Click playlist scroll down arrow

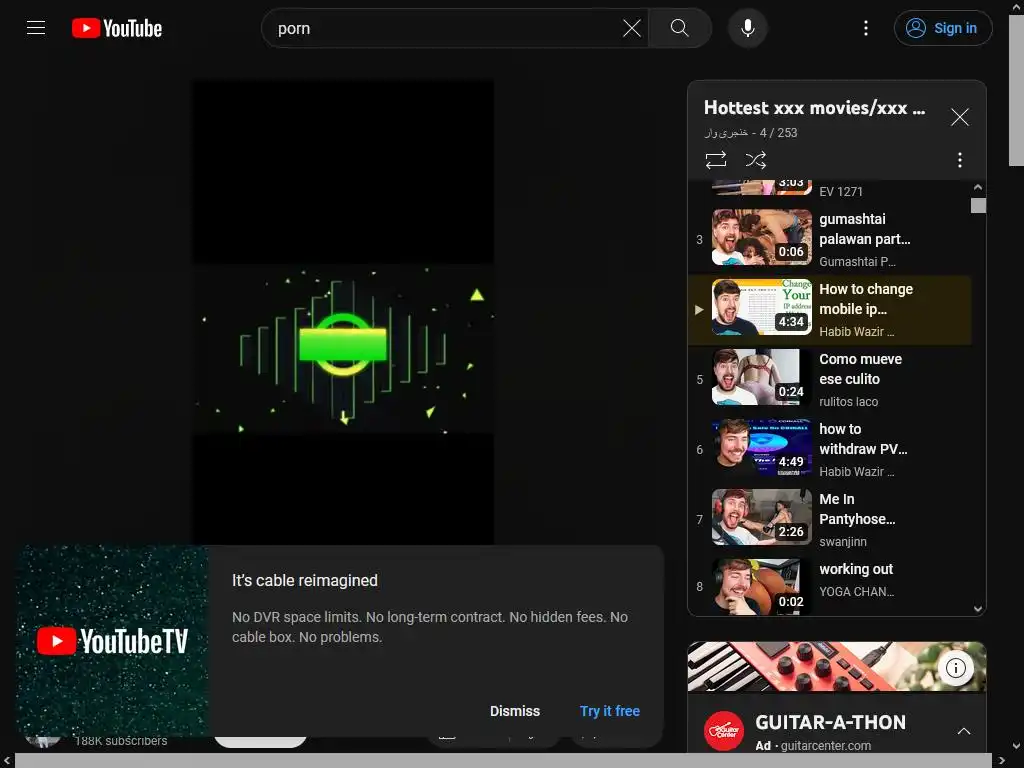point(978,609)
